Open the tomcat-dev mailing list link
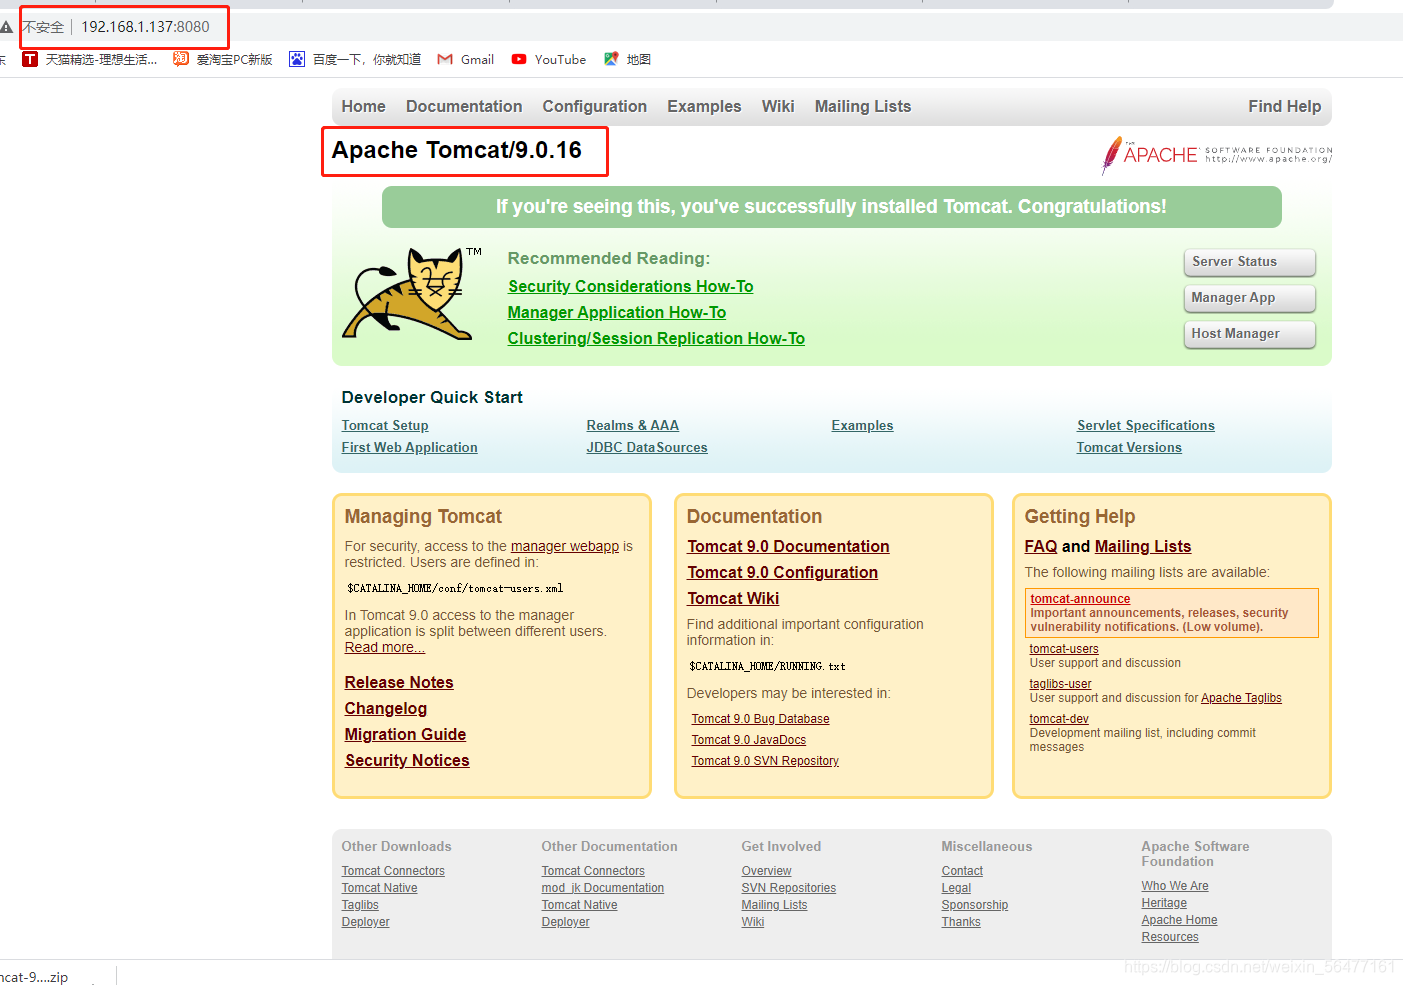Screen dimensions: 1403x985 (1059, 719)
